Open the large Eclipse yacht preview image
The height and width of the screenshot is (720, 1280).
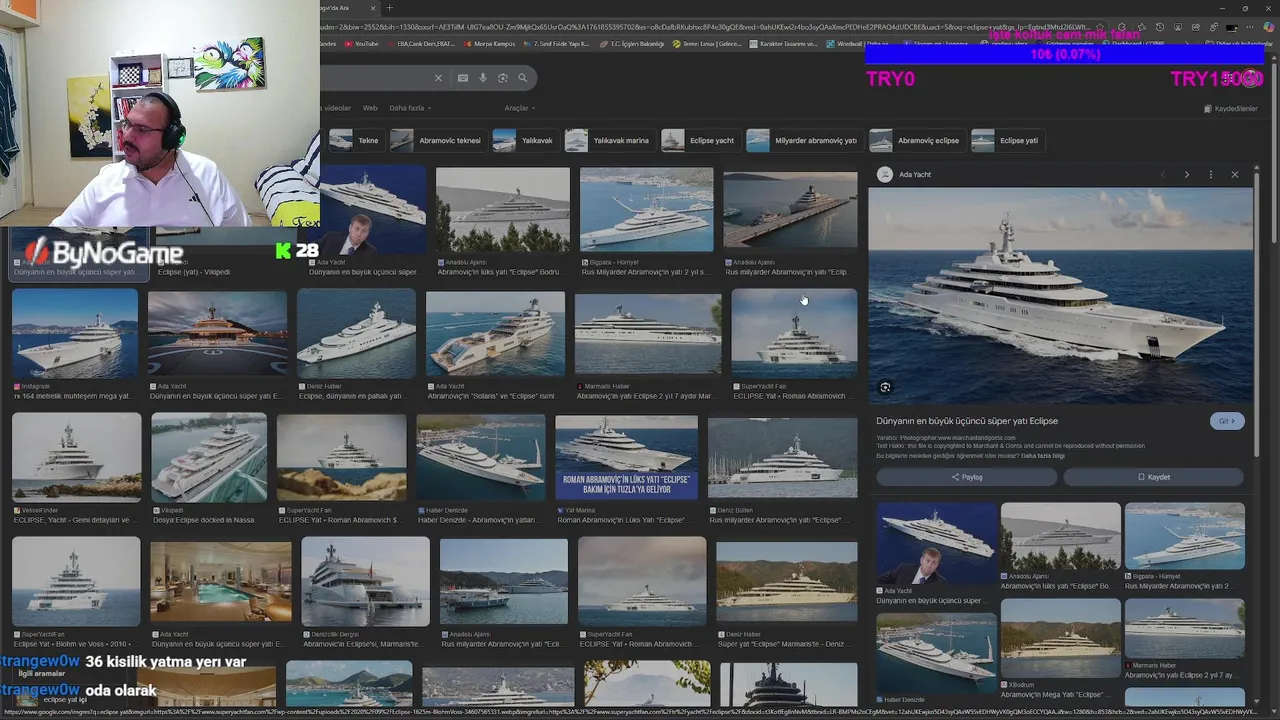(1060, 296)
